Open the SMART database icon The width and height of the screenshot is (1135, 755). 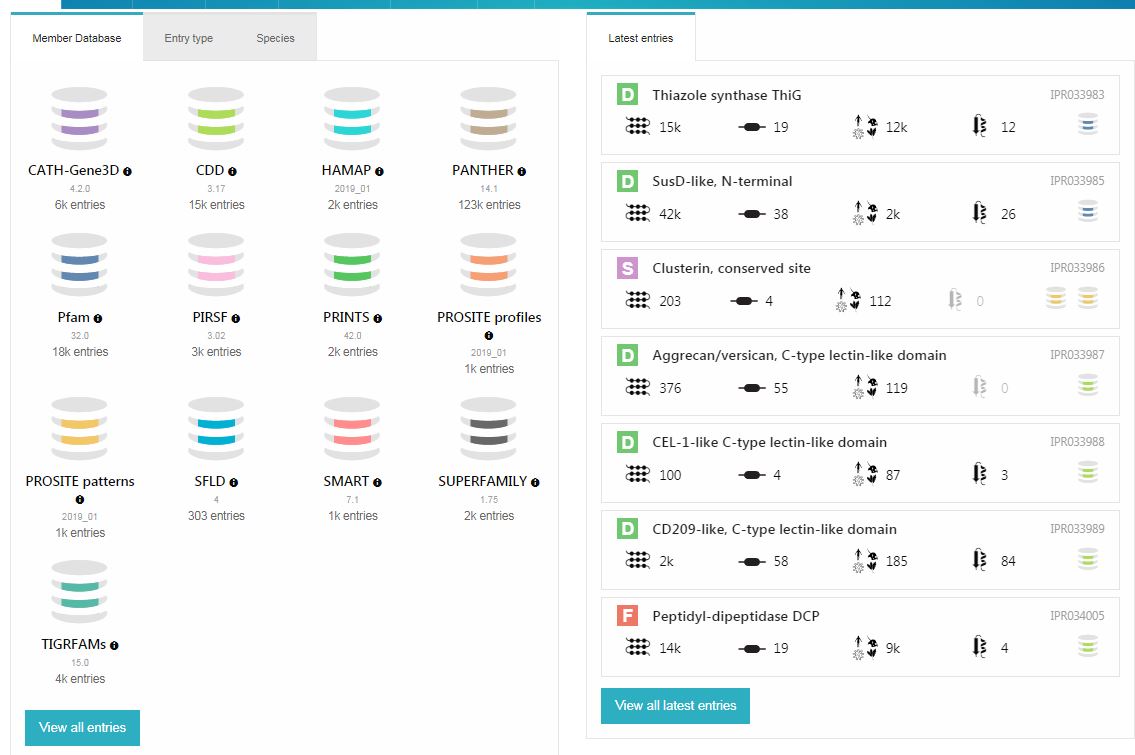[x=353, y=429]
